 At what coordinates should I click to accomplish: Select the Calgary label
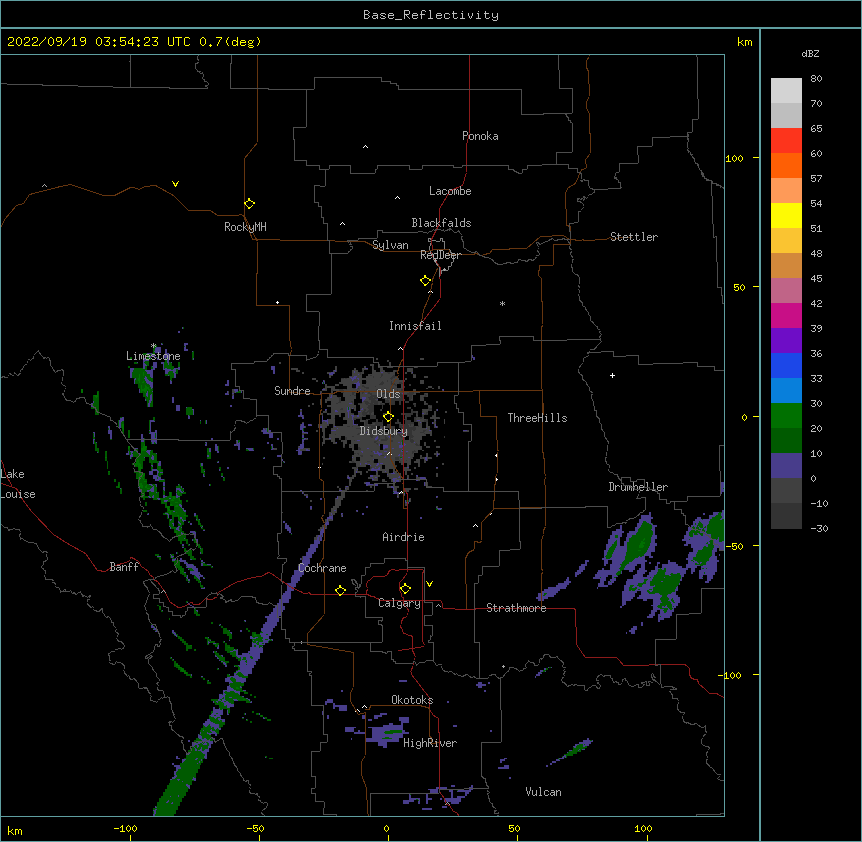[x=399, y=603]
